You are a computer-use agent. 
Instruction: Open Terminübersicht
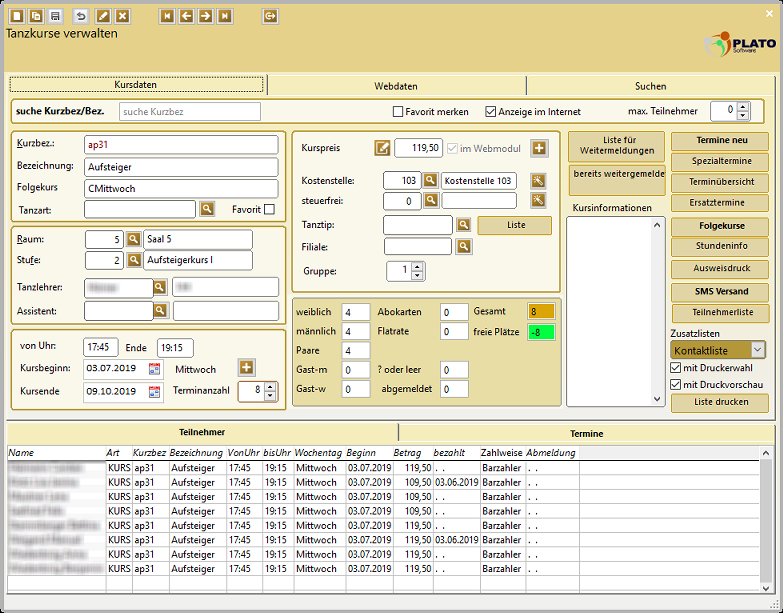[x=720, y=182]
